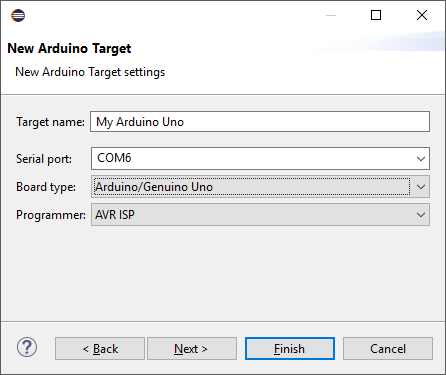The height and width of the screenshot is (375, 446).
Task: Minimize the dialog window
Action: pyautogui.click(x=331, y=15)
